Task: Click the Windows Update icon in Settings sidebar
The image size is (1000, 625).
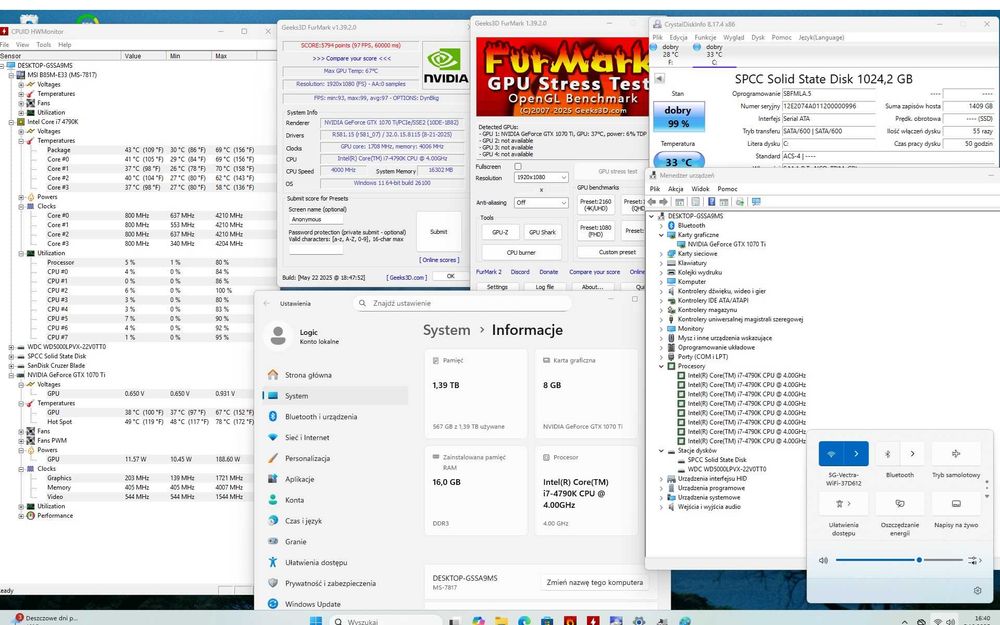Action: (273, 603)
